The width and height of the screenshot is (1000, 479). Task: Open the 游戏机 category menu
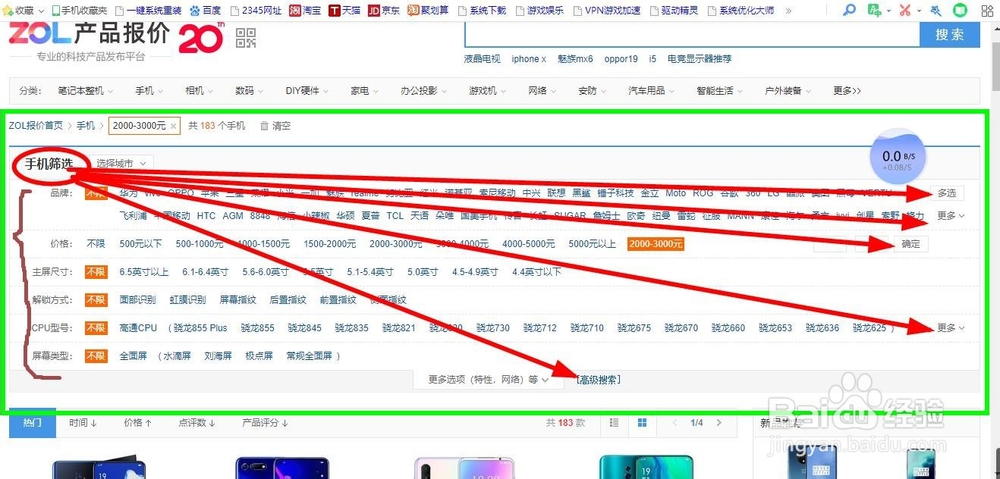(487, 91)
